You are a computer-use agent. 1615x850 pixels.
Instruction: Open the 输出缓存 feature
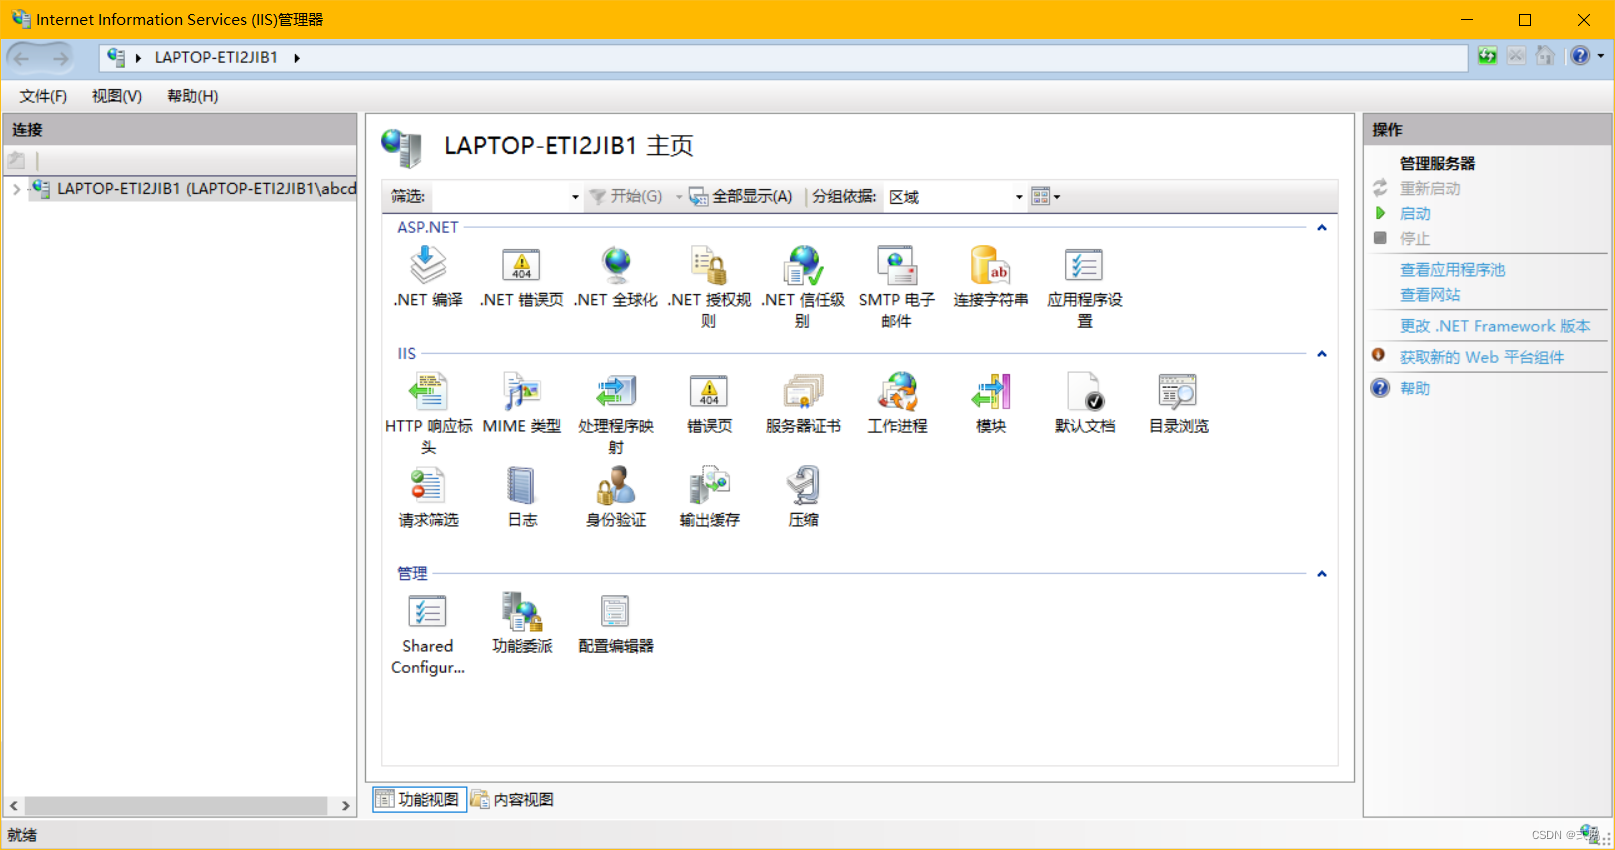tap(709, 497)
